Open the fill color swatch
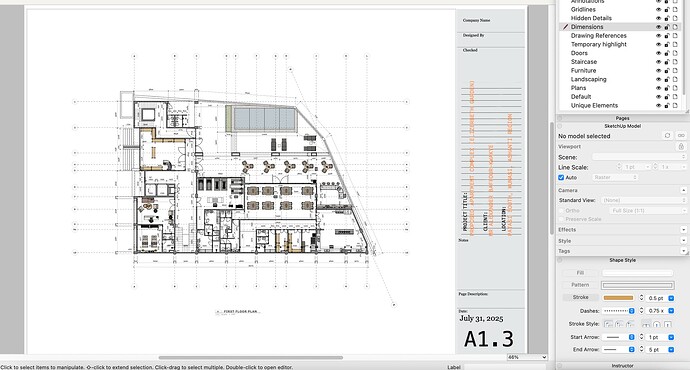The height and width of the screenshot is (370, 690). (638, 273)
